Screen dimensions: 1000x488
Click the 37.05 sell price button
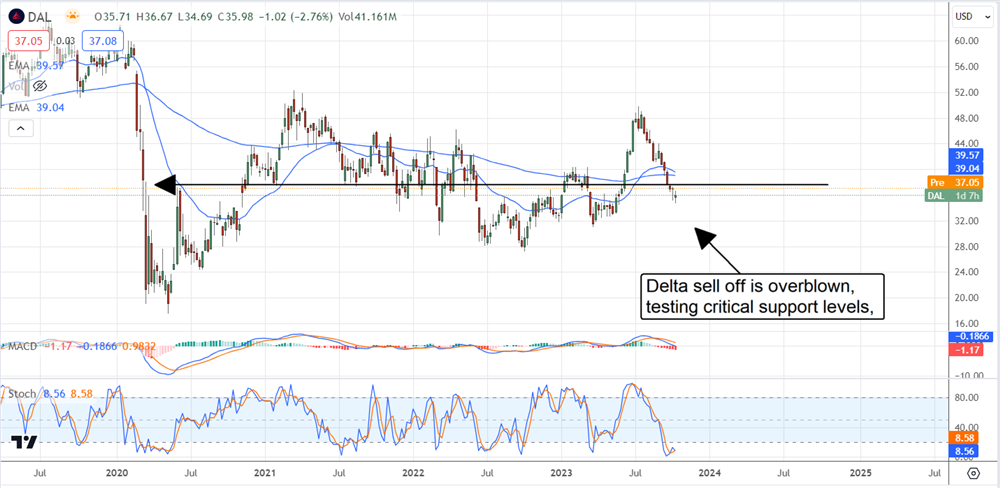29,41
